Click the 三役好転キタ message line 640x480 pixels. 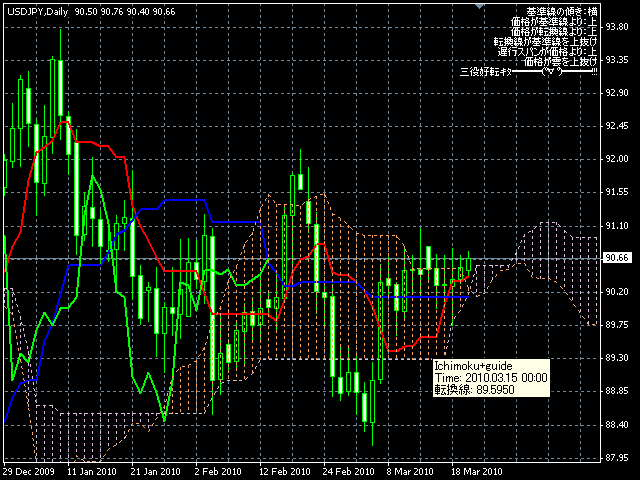[x=529, y=72]
